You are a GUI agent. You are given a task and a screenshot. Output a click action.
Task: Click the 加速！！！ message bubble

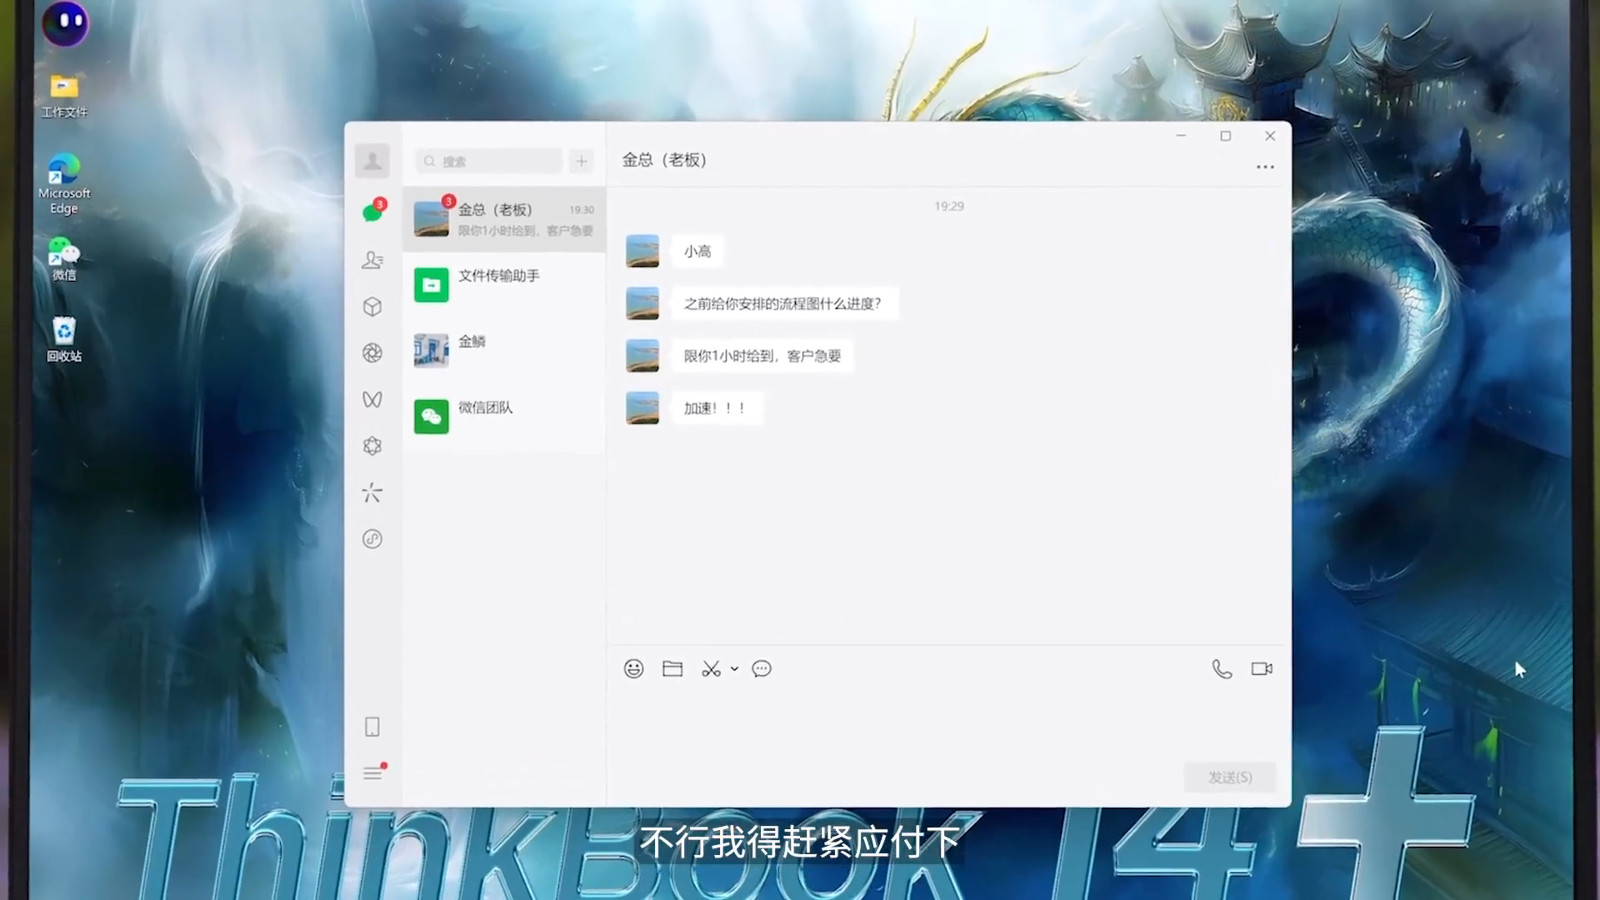click(x=716, y=408)
